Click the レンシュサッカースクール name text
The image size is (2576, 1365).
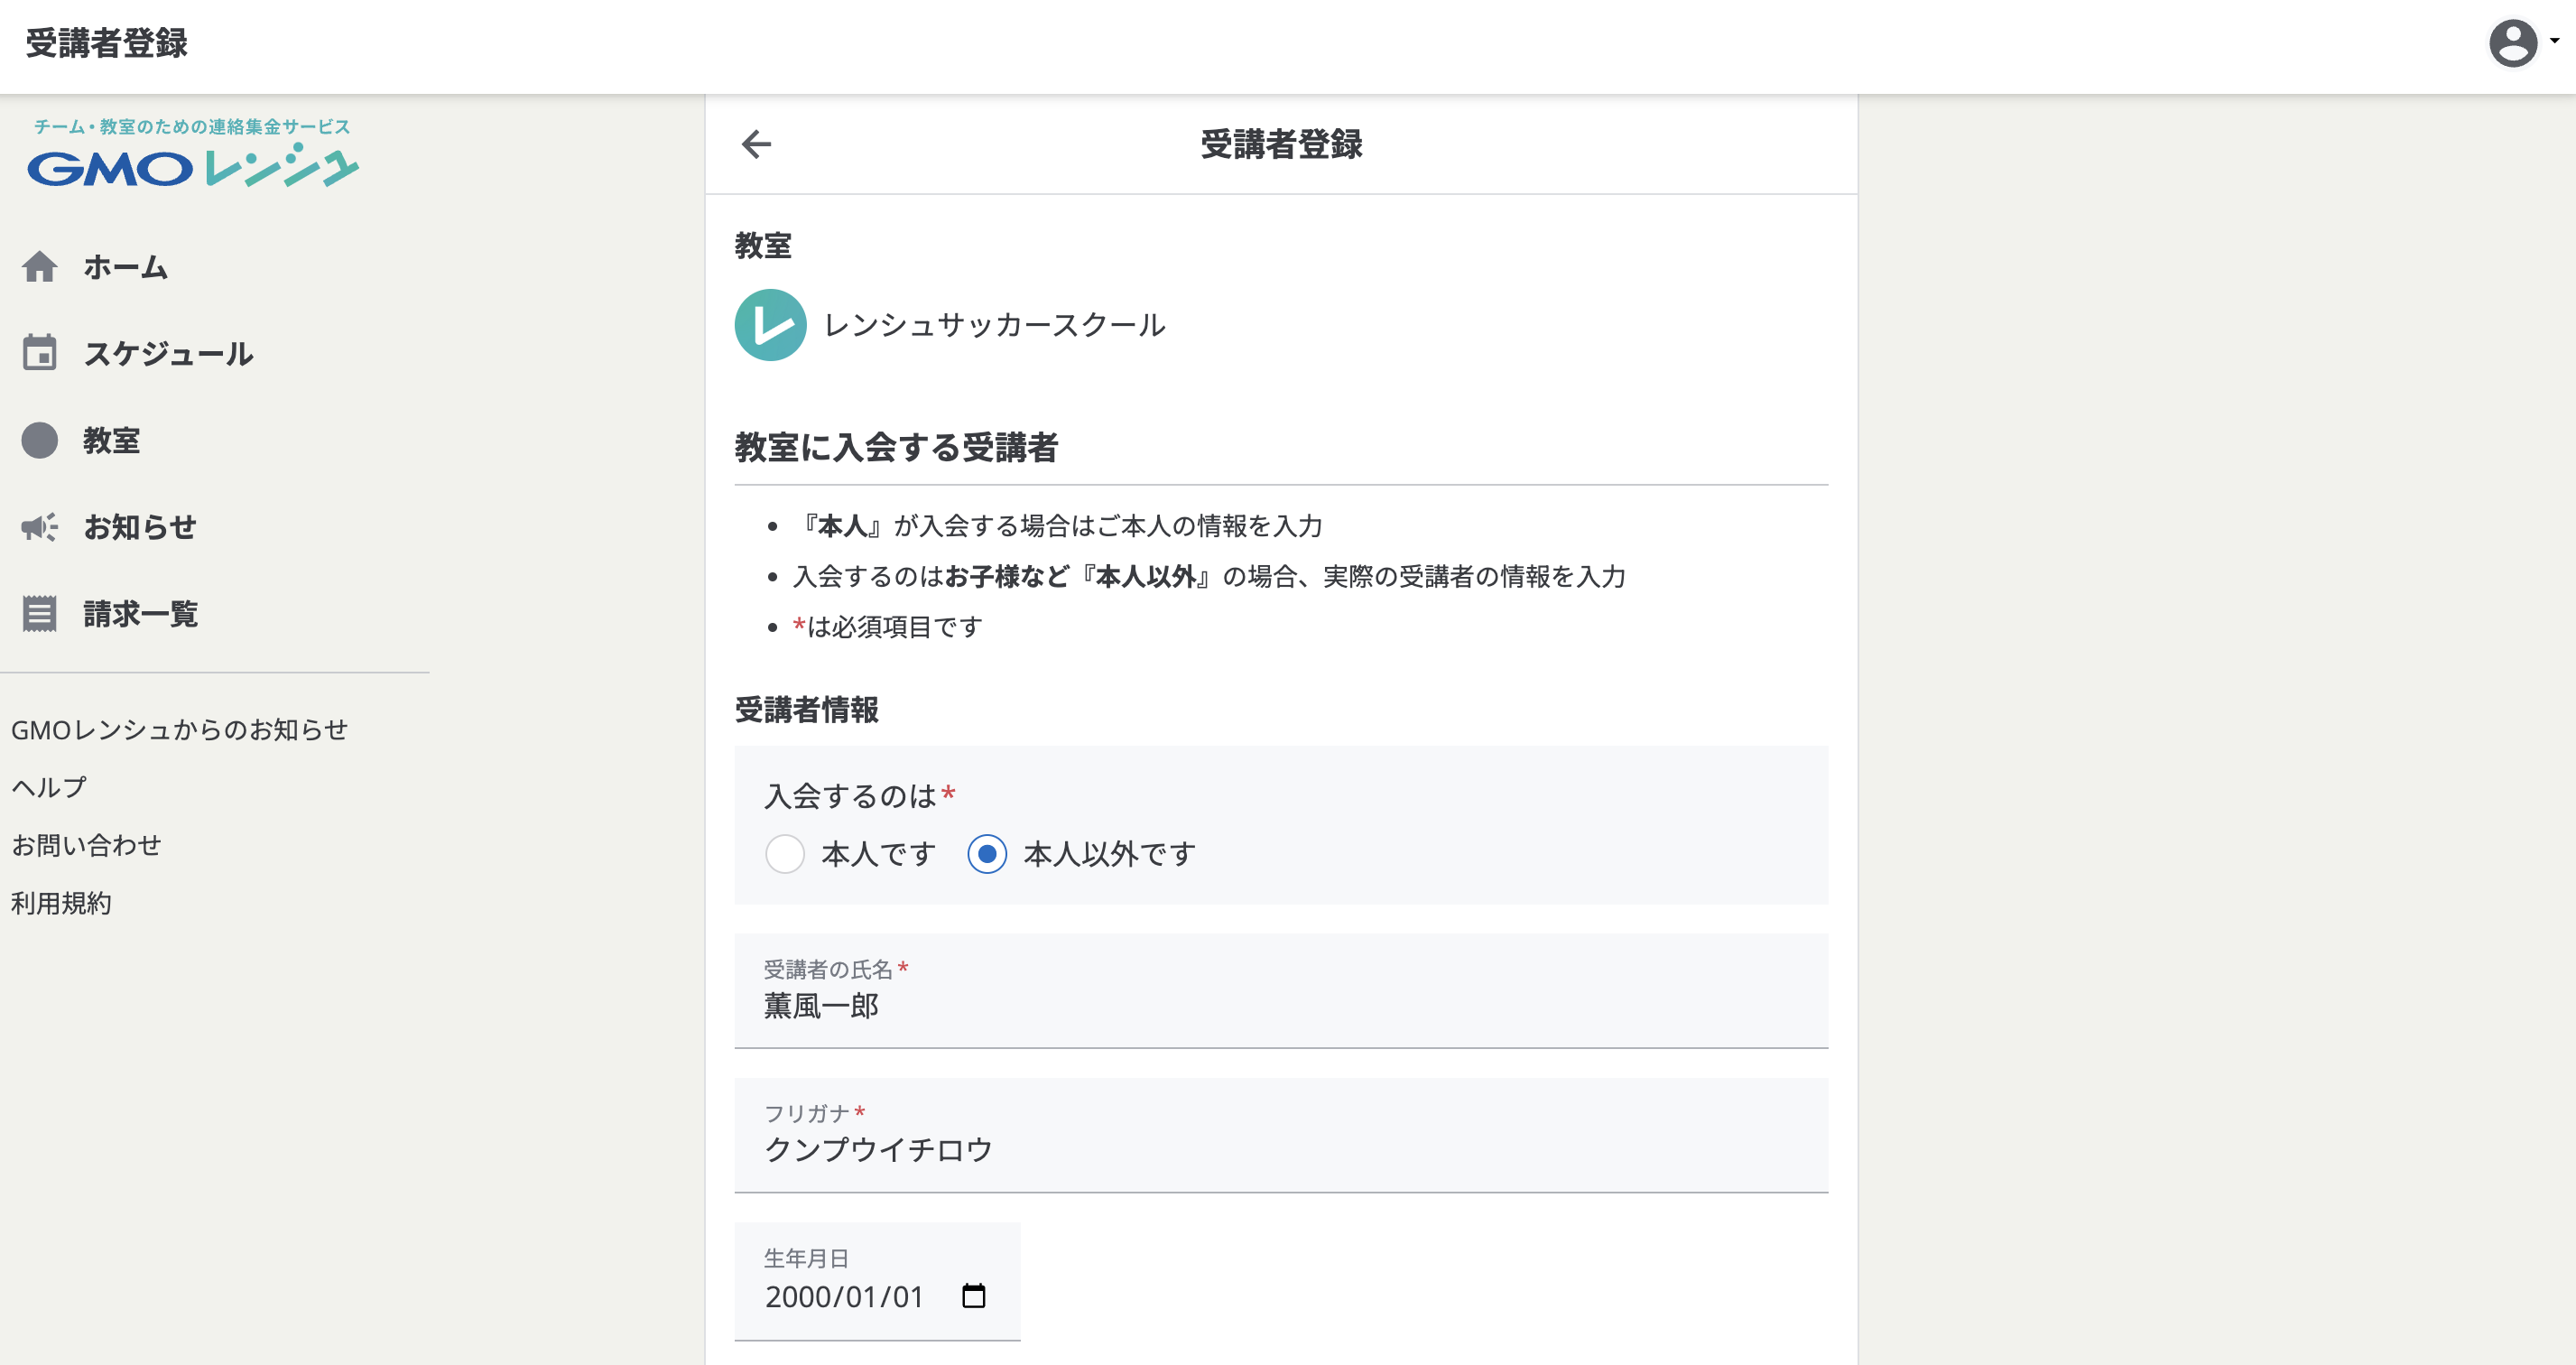994,325
